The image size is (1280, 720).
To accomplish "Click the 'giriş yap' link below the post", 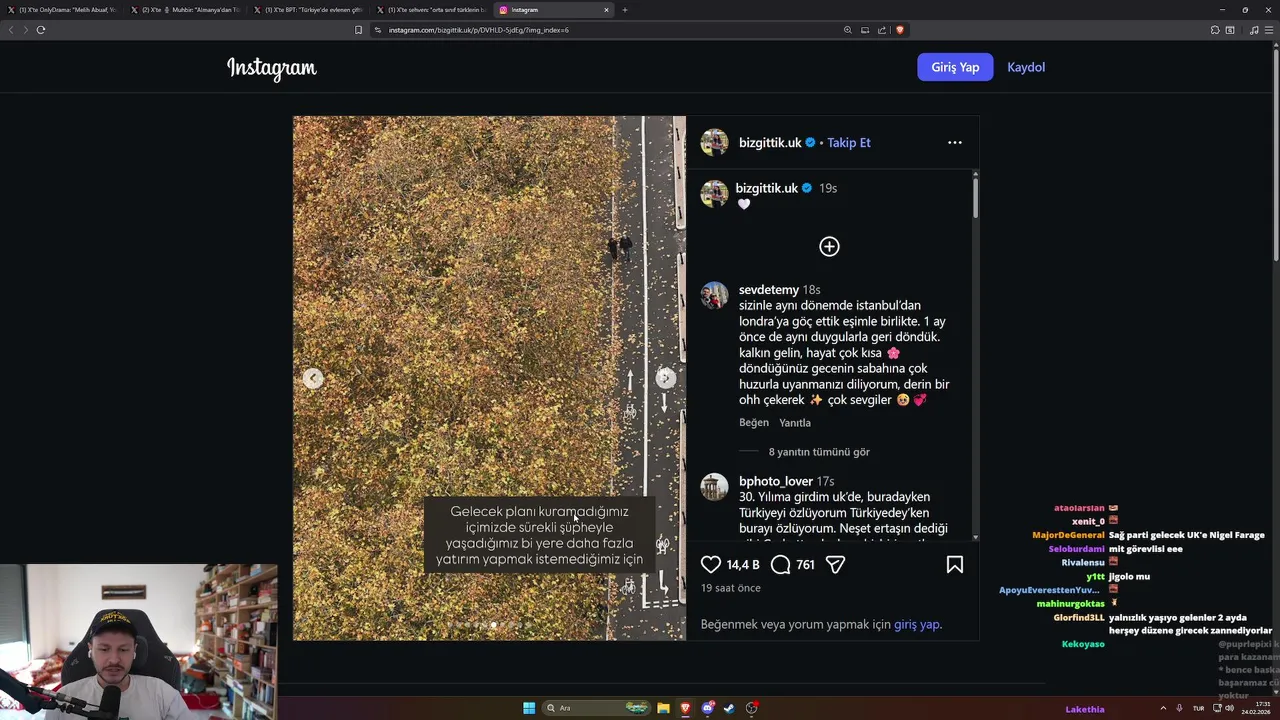I will pos(916,624).
